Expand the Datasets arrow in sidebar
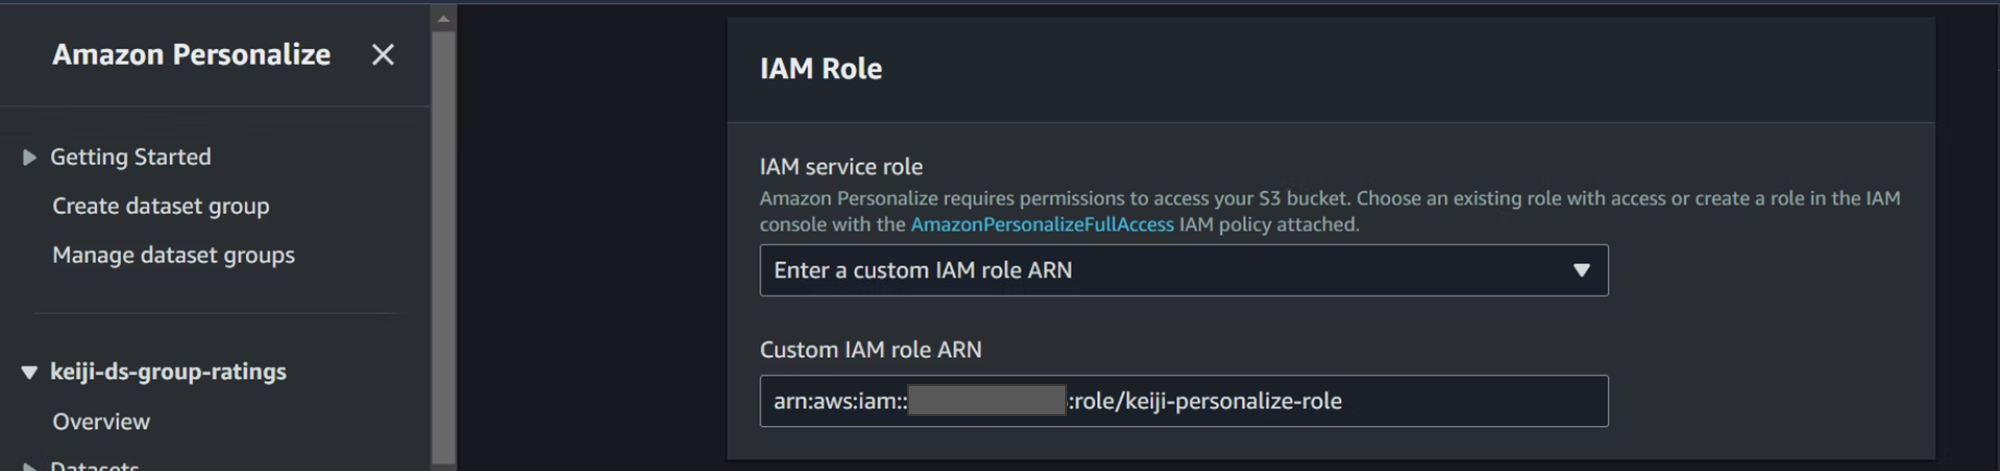The width and height of the screenshot is (2000, 471). [x=29, y=465]
